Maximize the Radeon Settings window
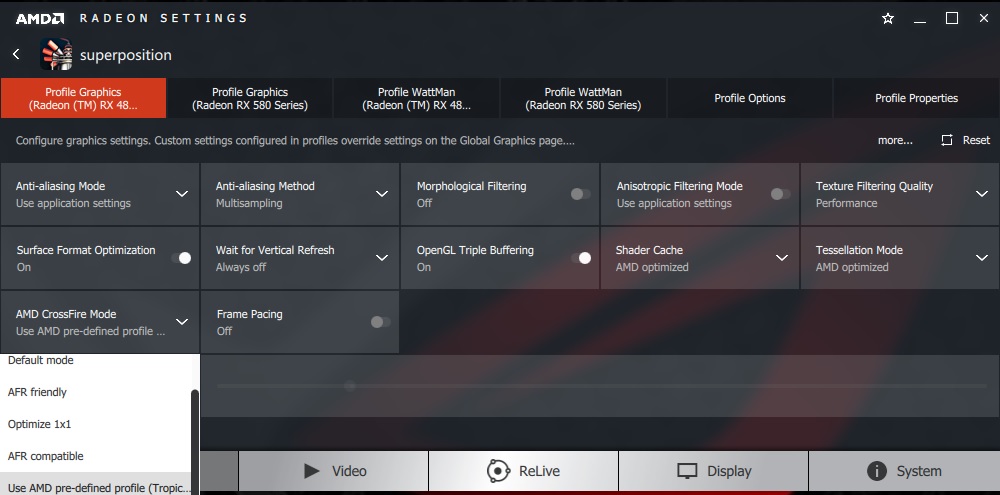 (952, 18)
